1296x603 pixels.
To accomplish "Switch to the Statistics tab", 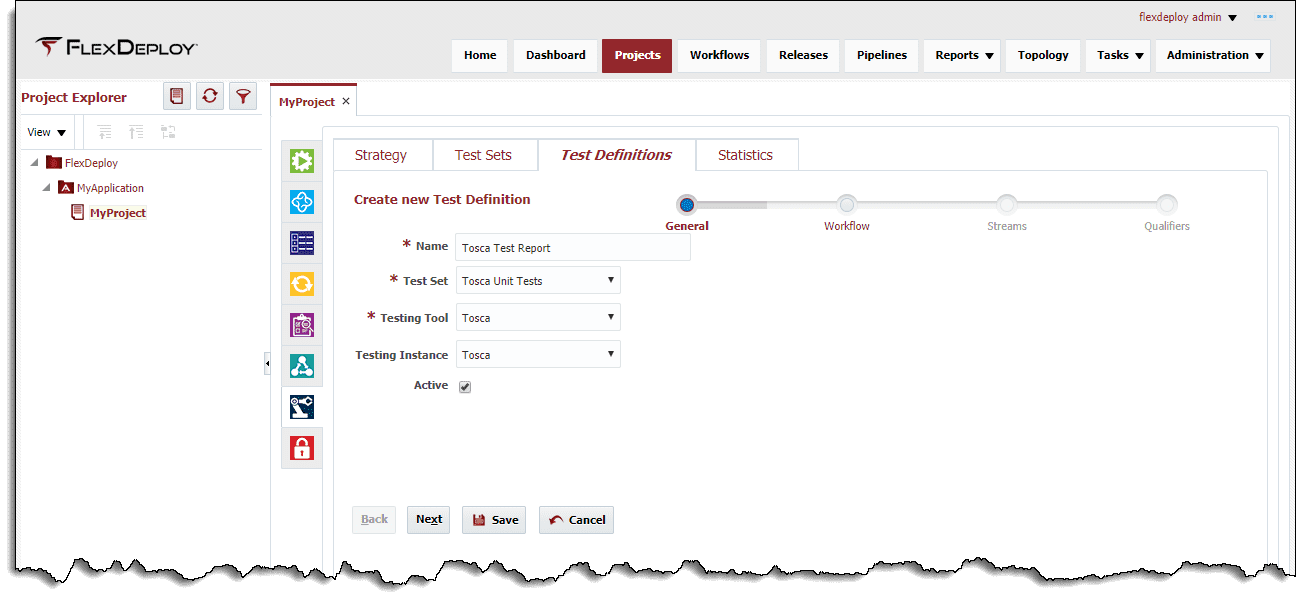I will (x=746, y=155).
